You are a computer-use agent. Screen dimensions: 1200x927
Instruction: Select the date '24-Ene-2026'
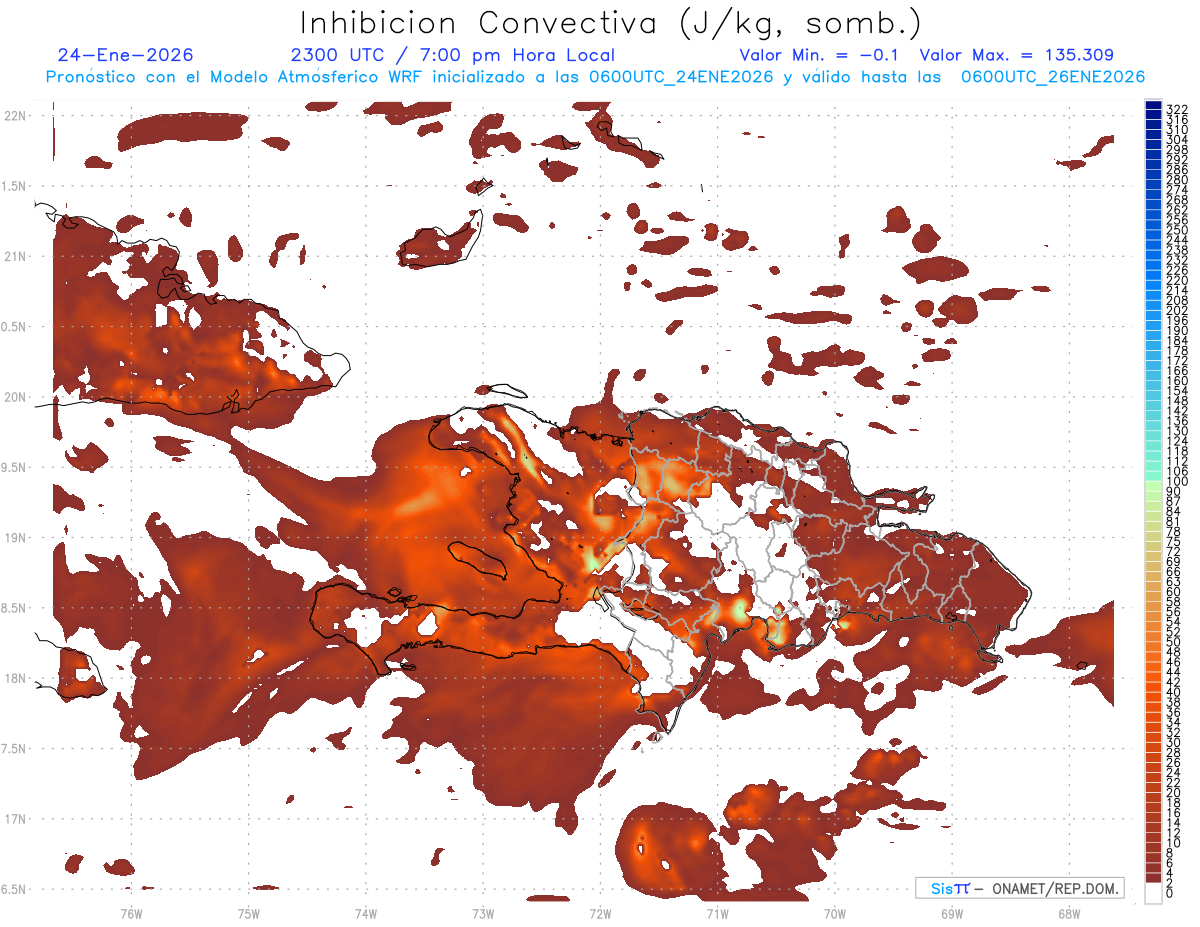point(125,55)
